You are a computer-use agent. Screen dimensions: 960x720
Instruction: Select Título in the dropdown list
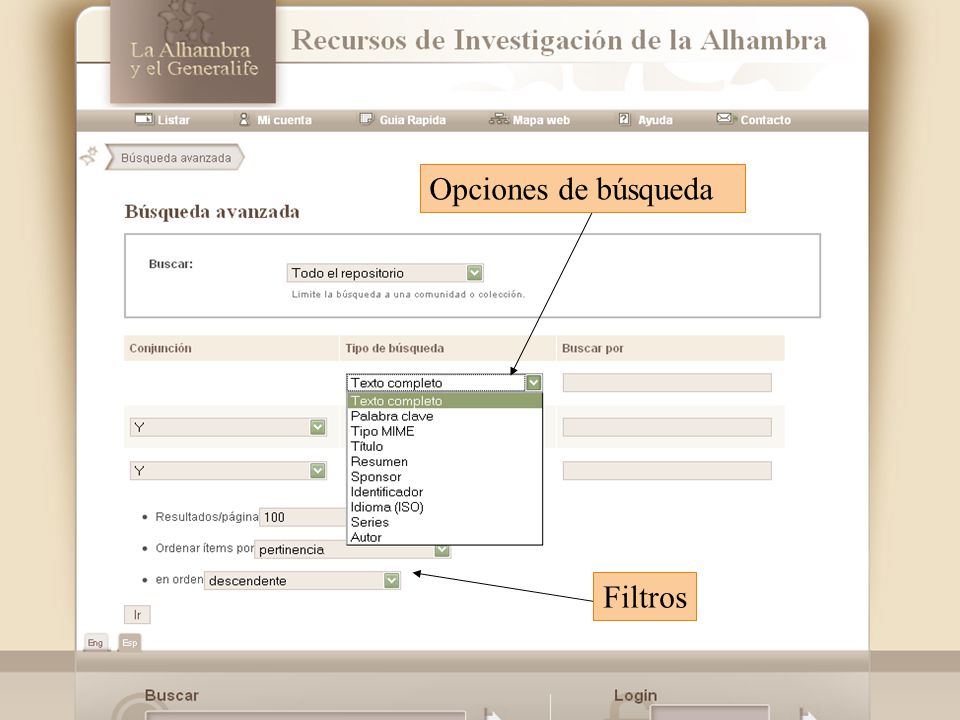[x=444, y=446]
